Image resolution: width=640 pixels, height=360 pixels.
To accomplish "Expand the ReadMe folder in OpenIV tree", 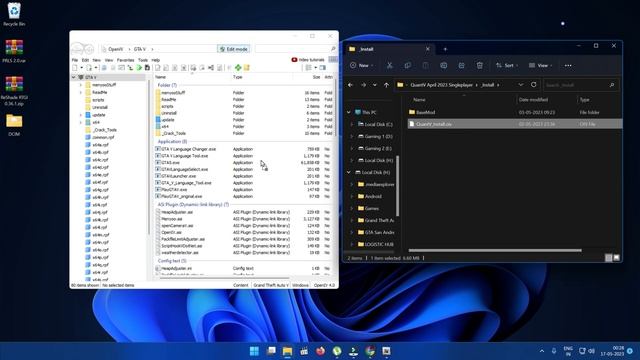I will click(x=81, y=92).
